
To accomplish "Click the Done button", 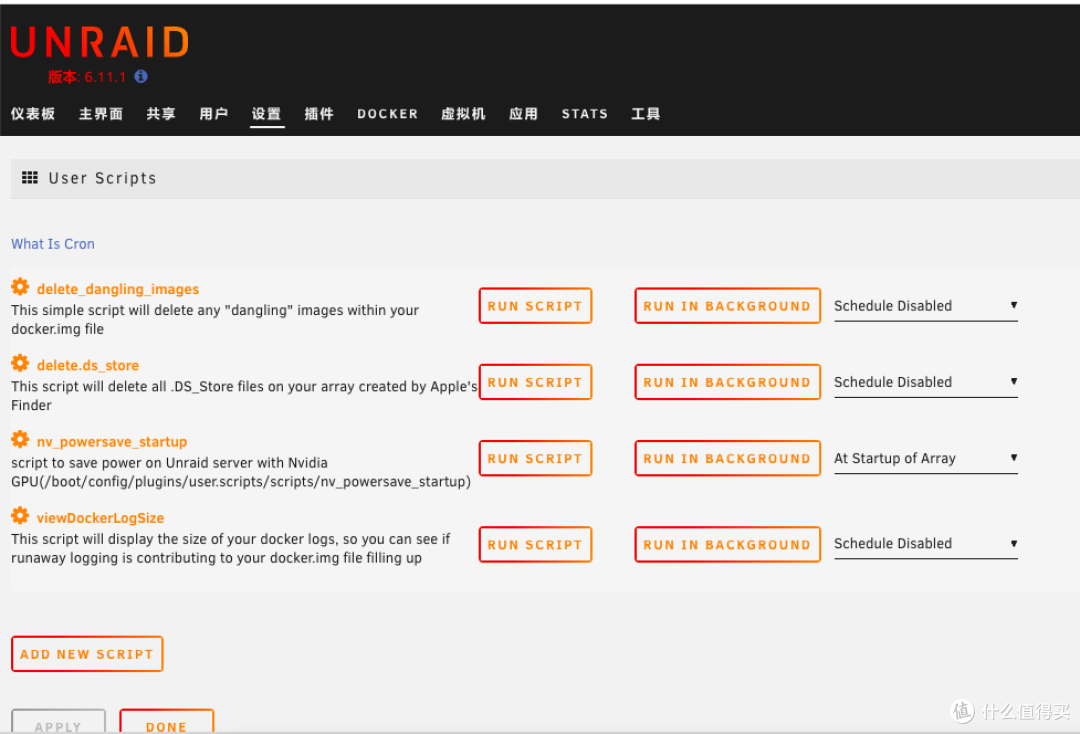I will [x=166, y=725].
